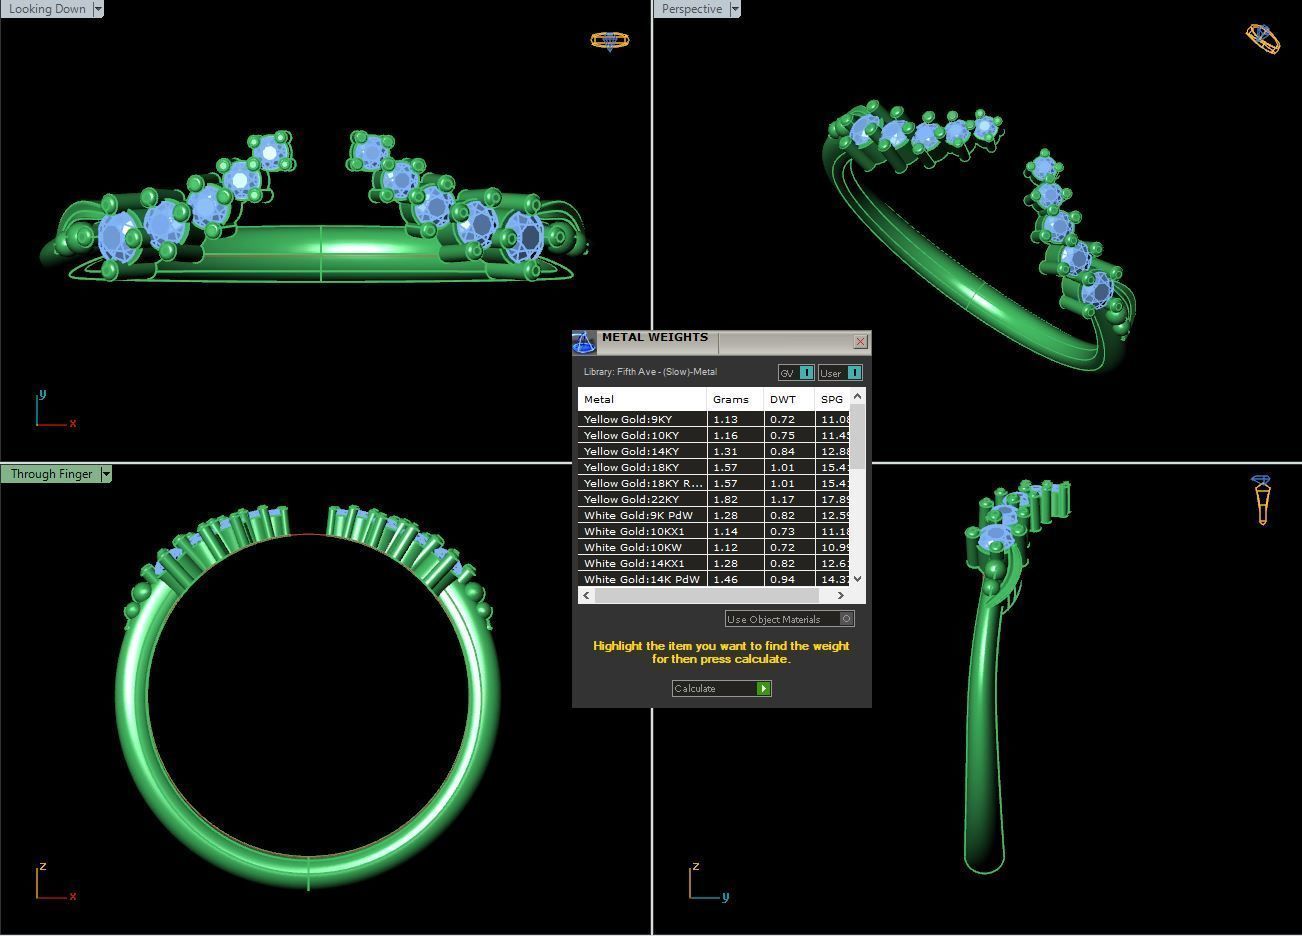Select the White Gold:10KX1 row
The image size is (1302, 936).
point(714,531)
